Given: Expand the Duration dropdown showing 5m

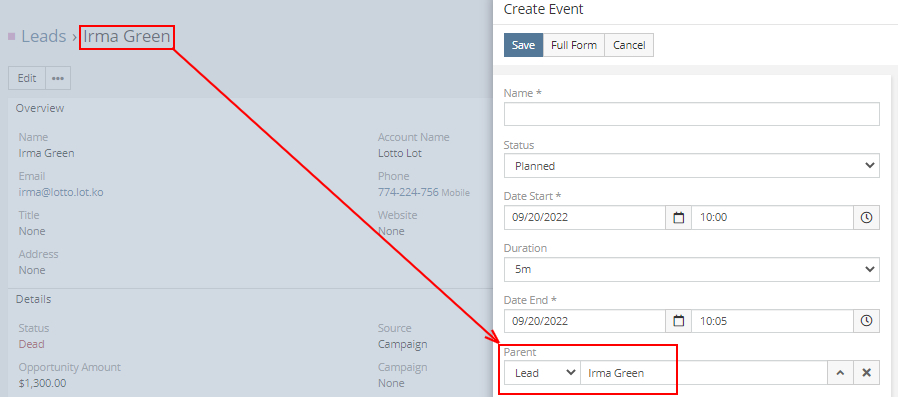Looking at the screenshot, I should [692, 269].
